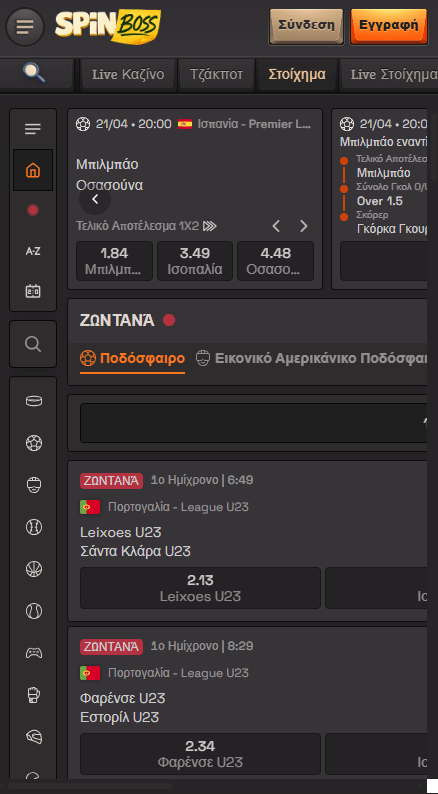Bet 2.13 on Leixoes U23
This screenshot has height=794, width=438.
tap(201, 588)
